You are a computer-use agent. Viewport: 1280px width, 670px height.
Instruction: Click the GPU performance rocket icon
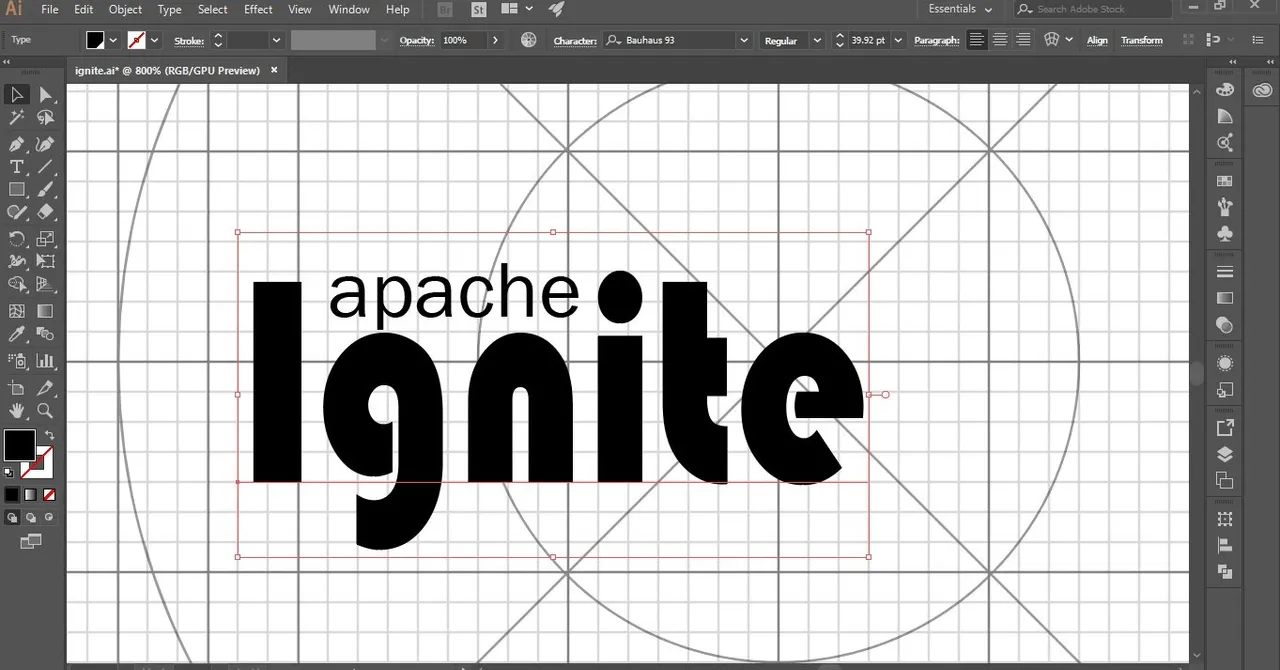[556, 9]
